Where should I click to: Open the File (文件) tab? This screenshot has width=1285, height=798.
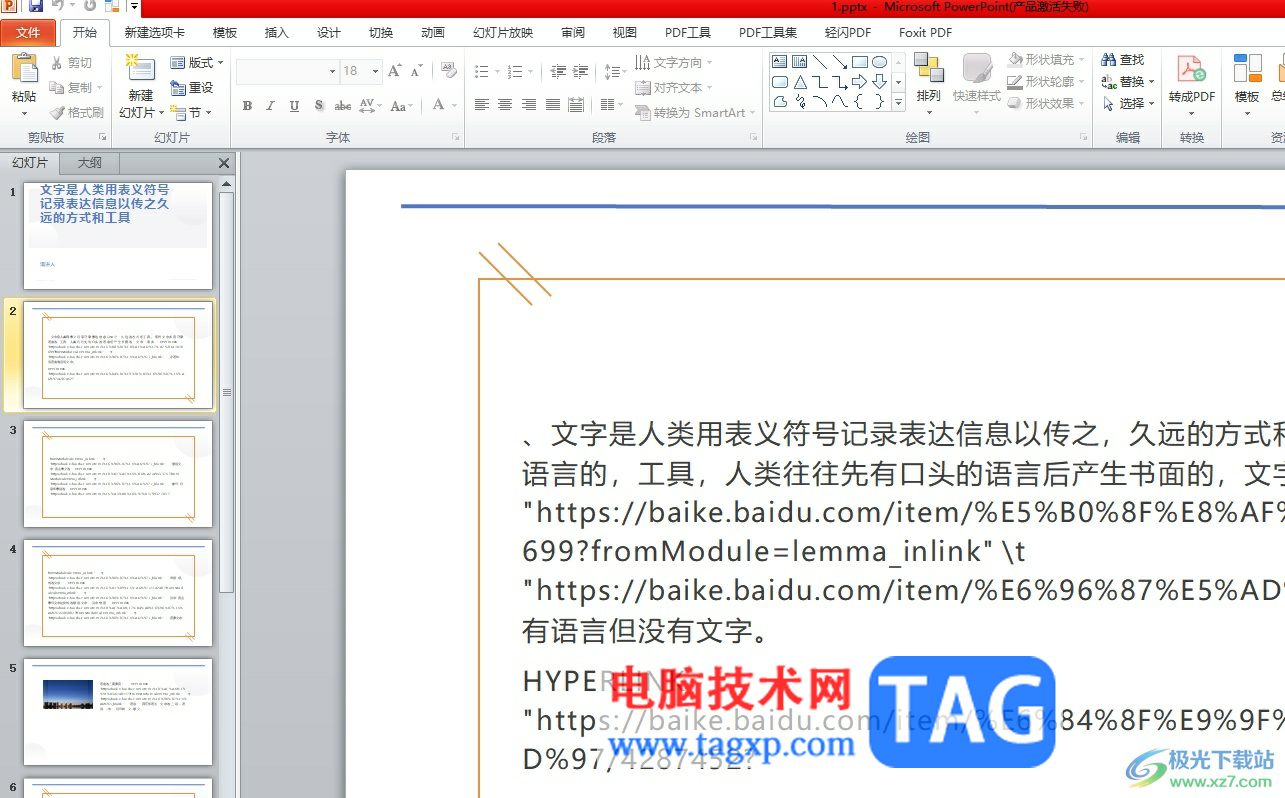28,33
